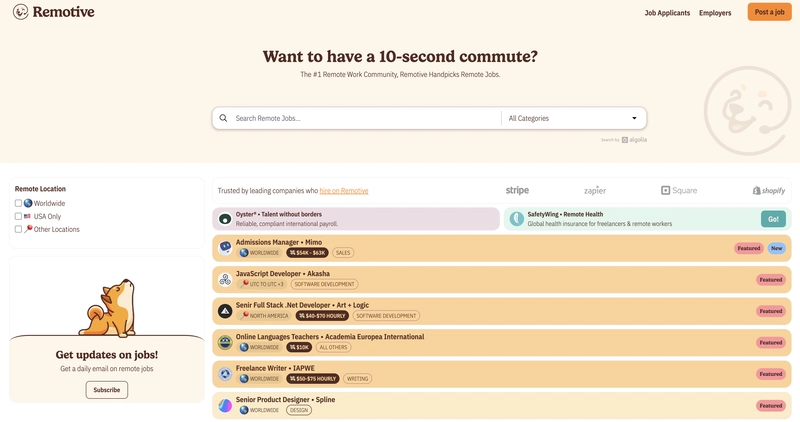Click the Oyster logo icon
Viewport: 800px width, 422px height.
coord(225,219)
